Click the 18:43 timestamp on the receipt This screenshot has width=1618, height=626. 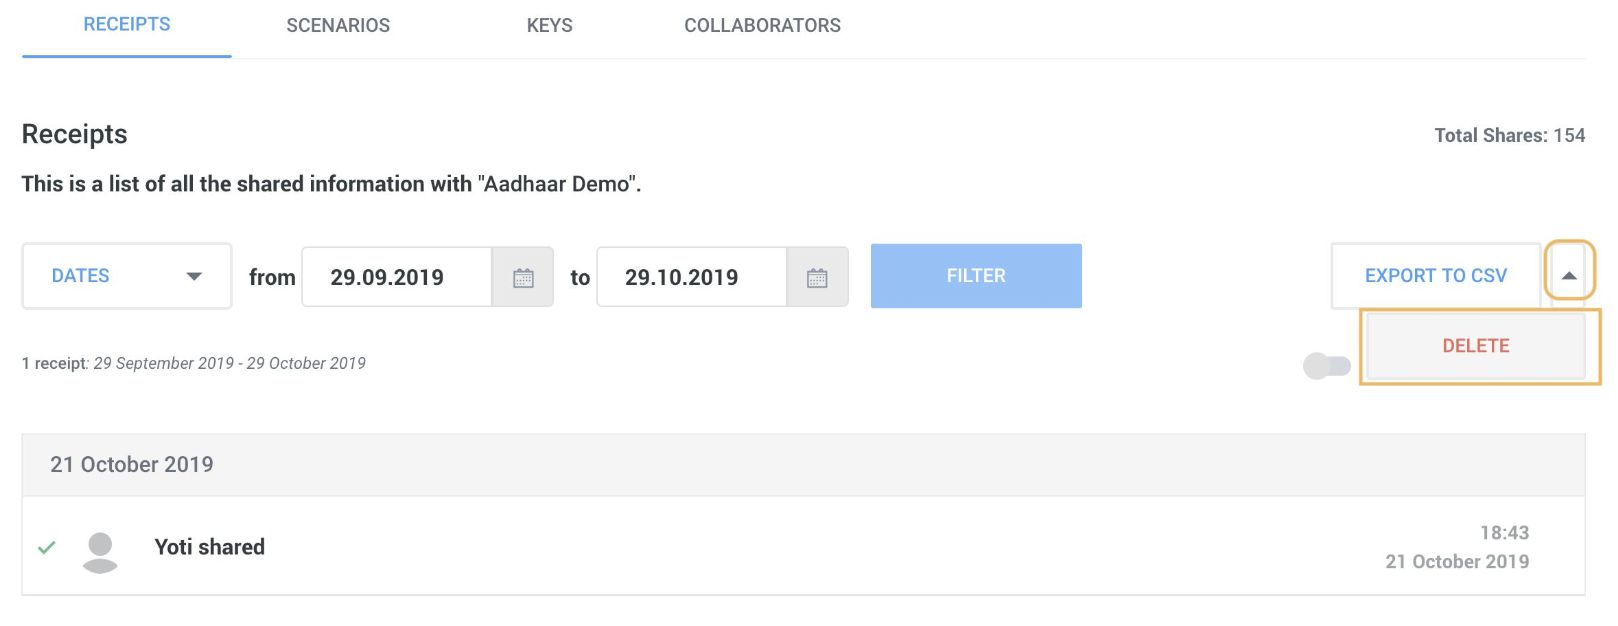1504,533
